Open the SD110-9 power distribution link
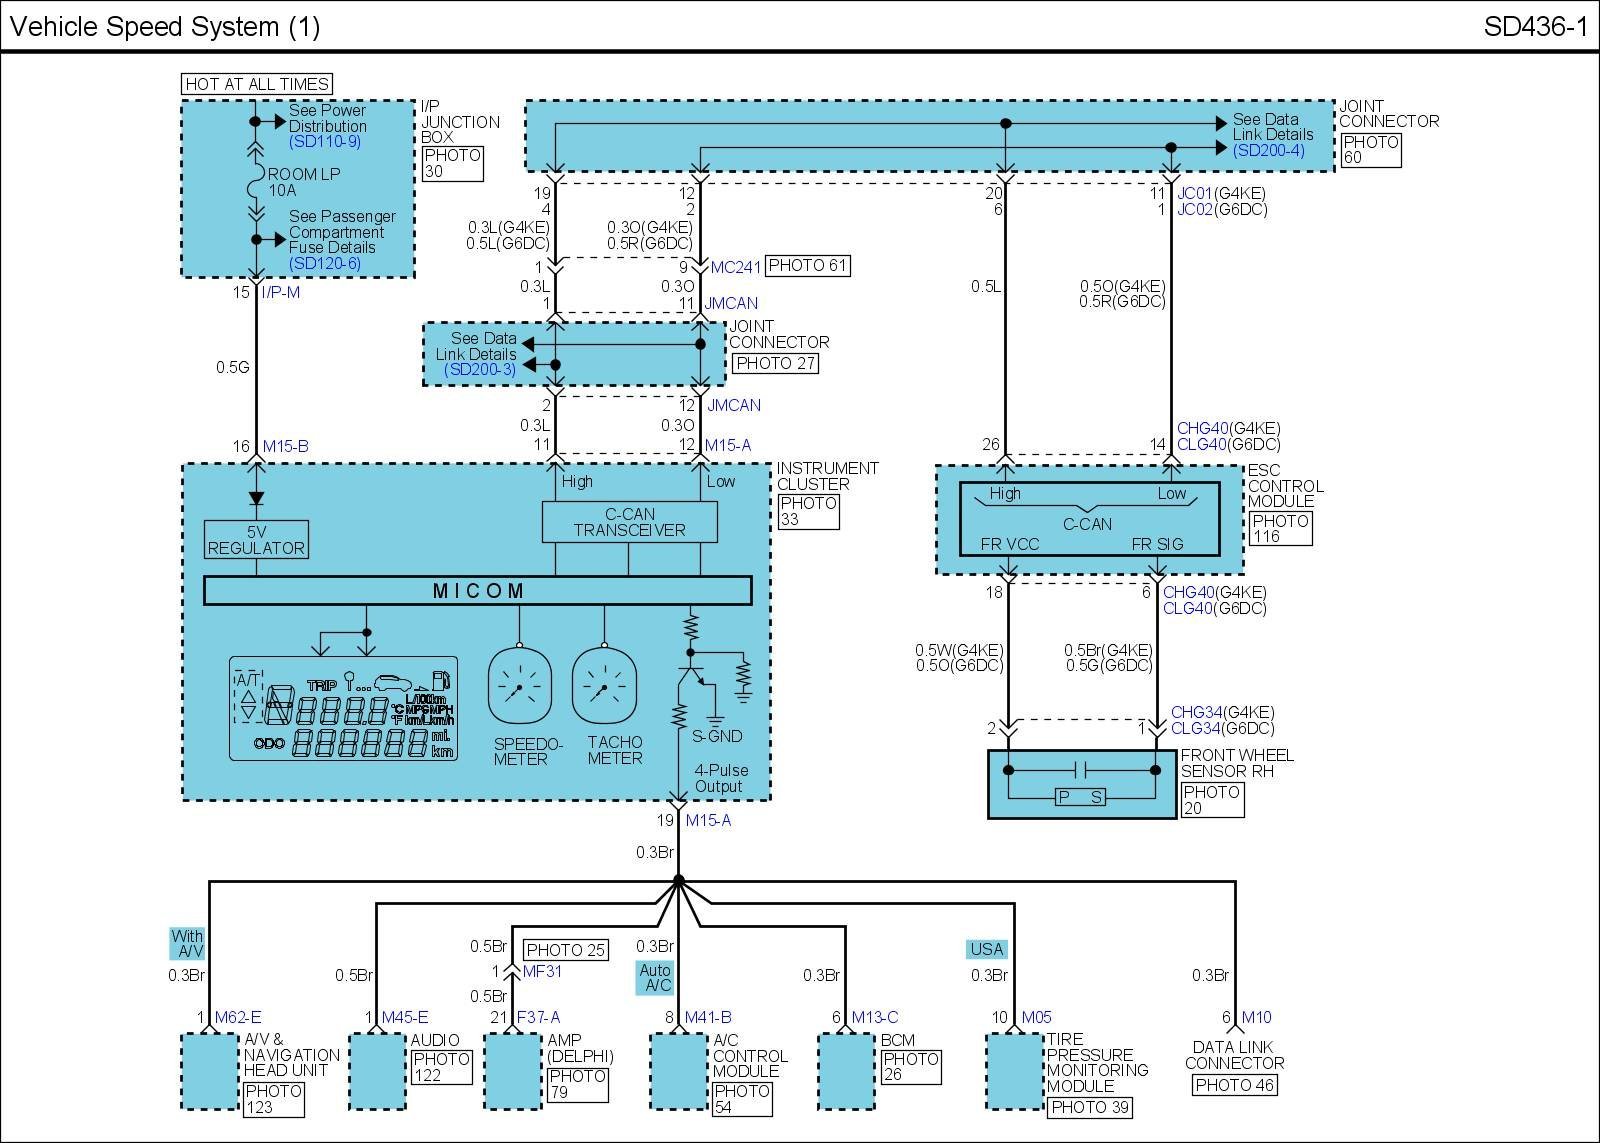The image size is (1600, 1143). [324, 142]
